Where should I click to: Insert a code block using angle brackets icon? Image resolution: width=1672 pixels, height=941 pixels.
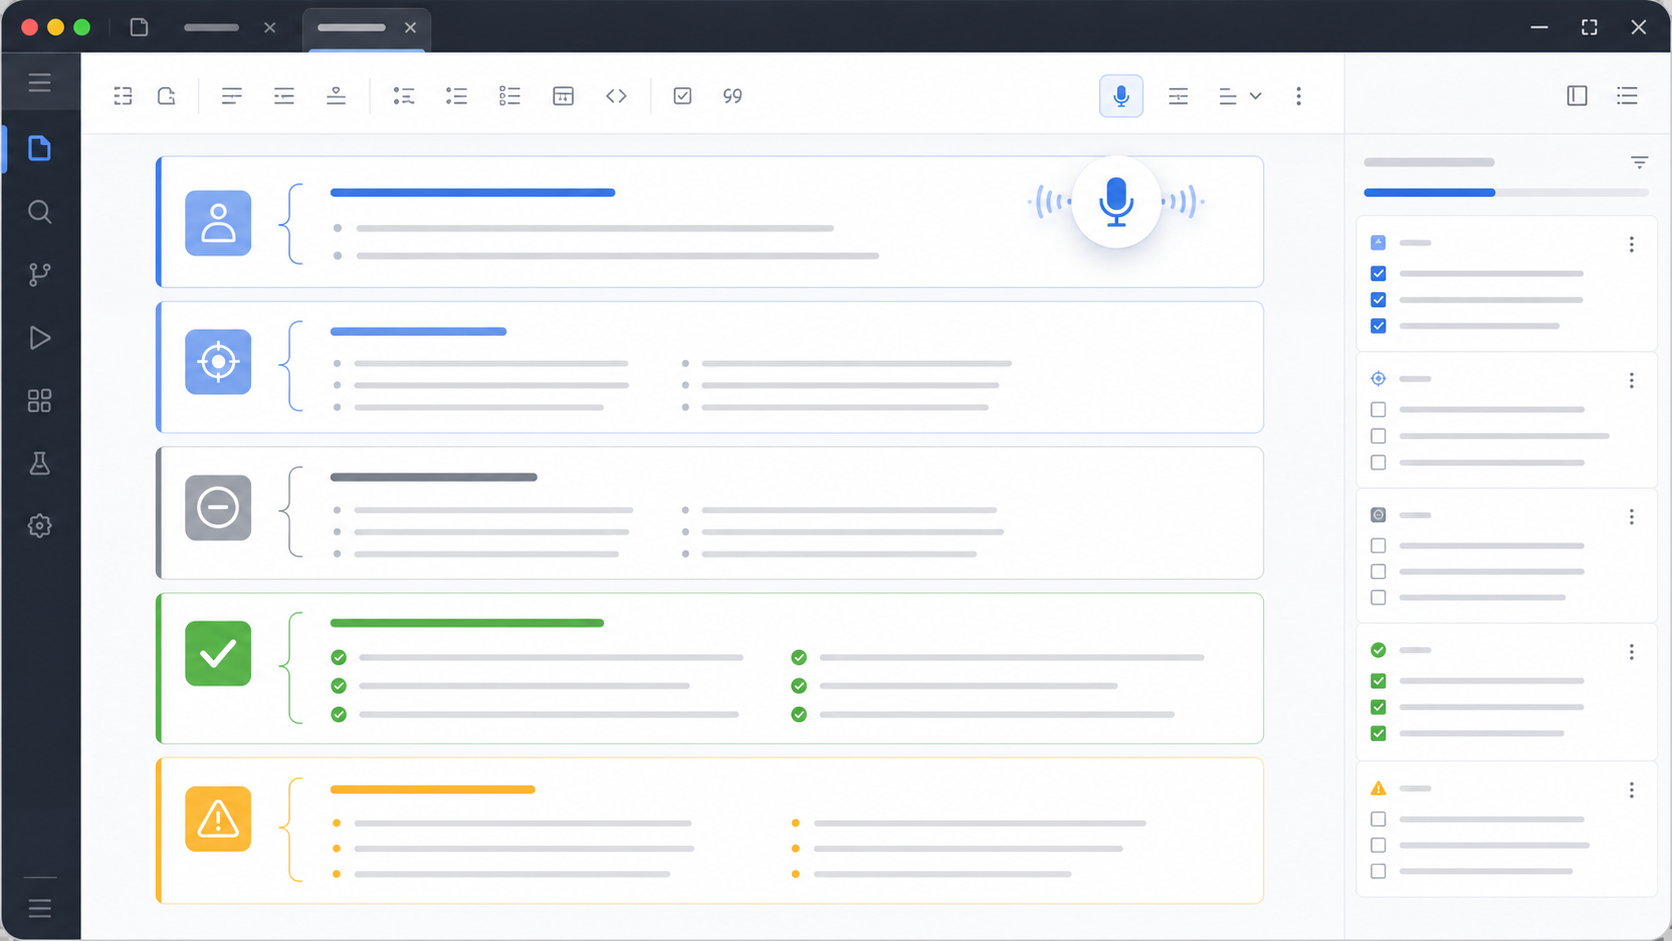[x=616, y=96]
